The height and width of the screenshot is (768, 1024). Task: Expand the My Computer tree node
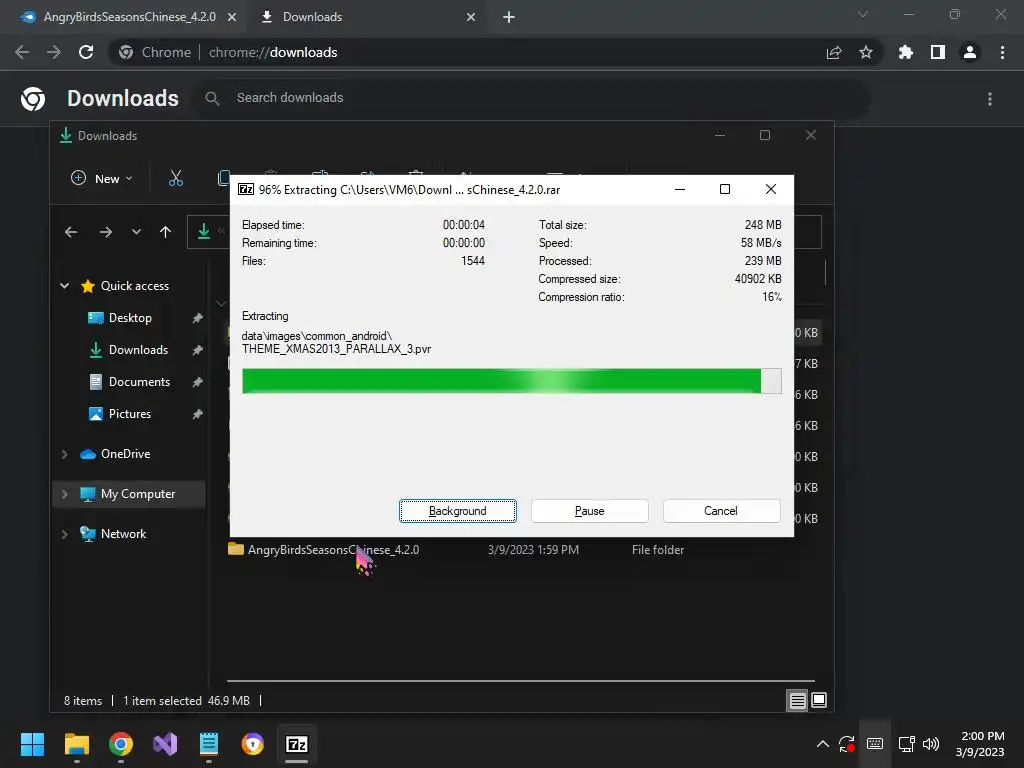(65, 494)
